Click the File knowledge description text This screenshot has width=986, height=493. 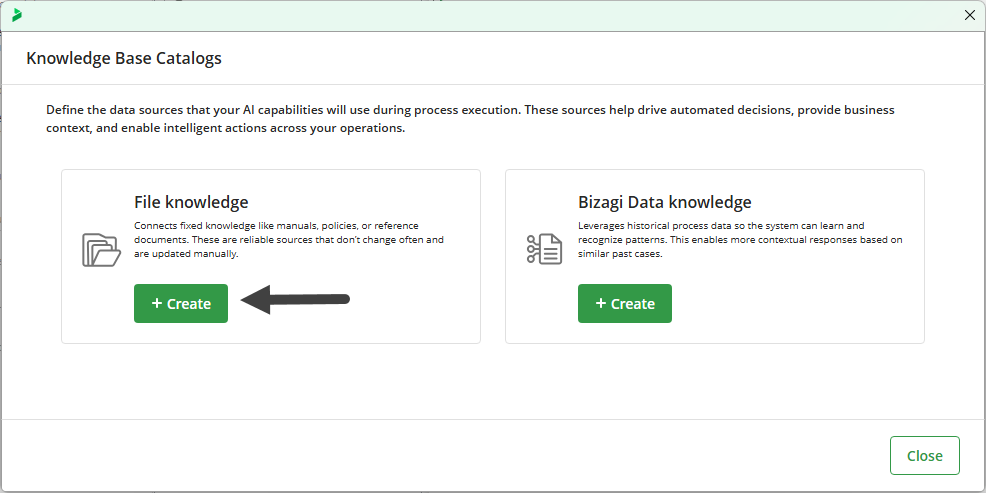[289, 240]
